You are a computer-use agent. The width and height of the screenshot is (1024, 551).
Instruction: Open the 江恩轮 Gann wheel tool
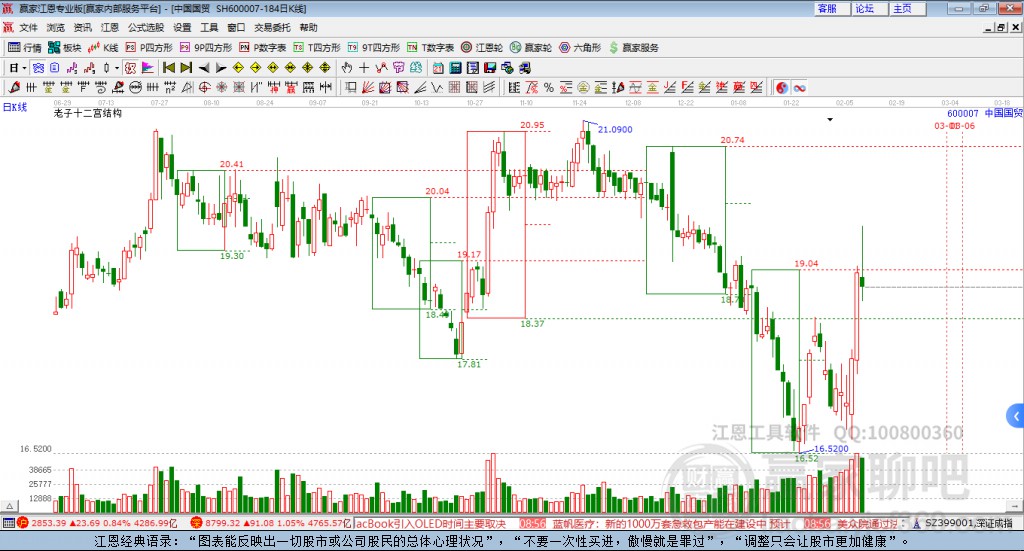pos(482,48)
